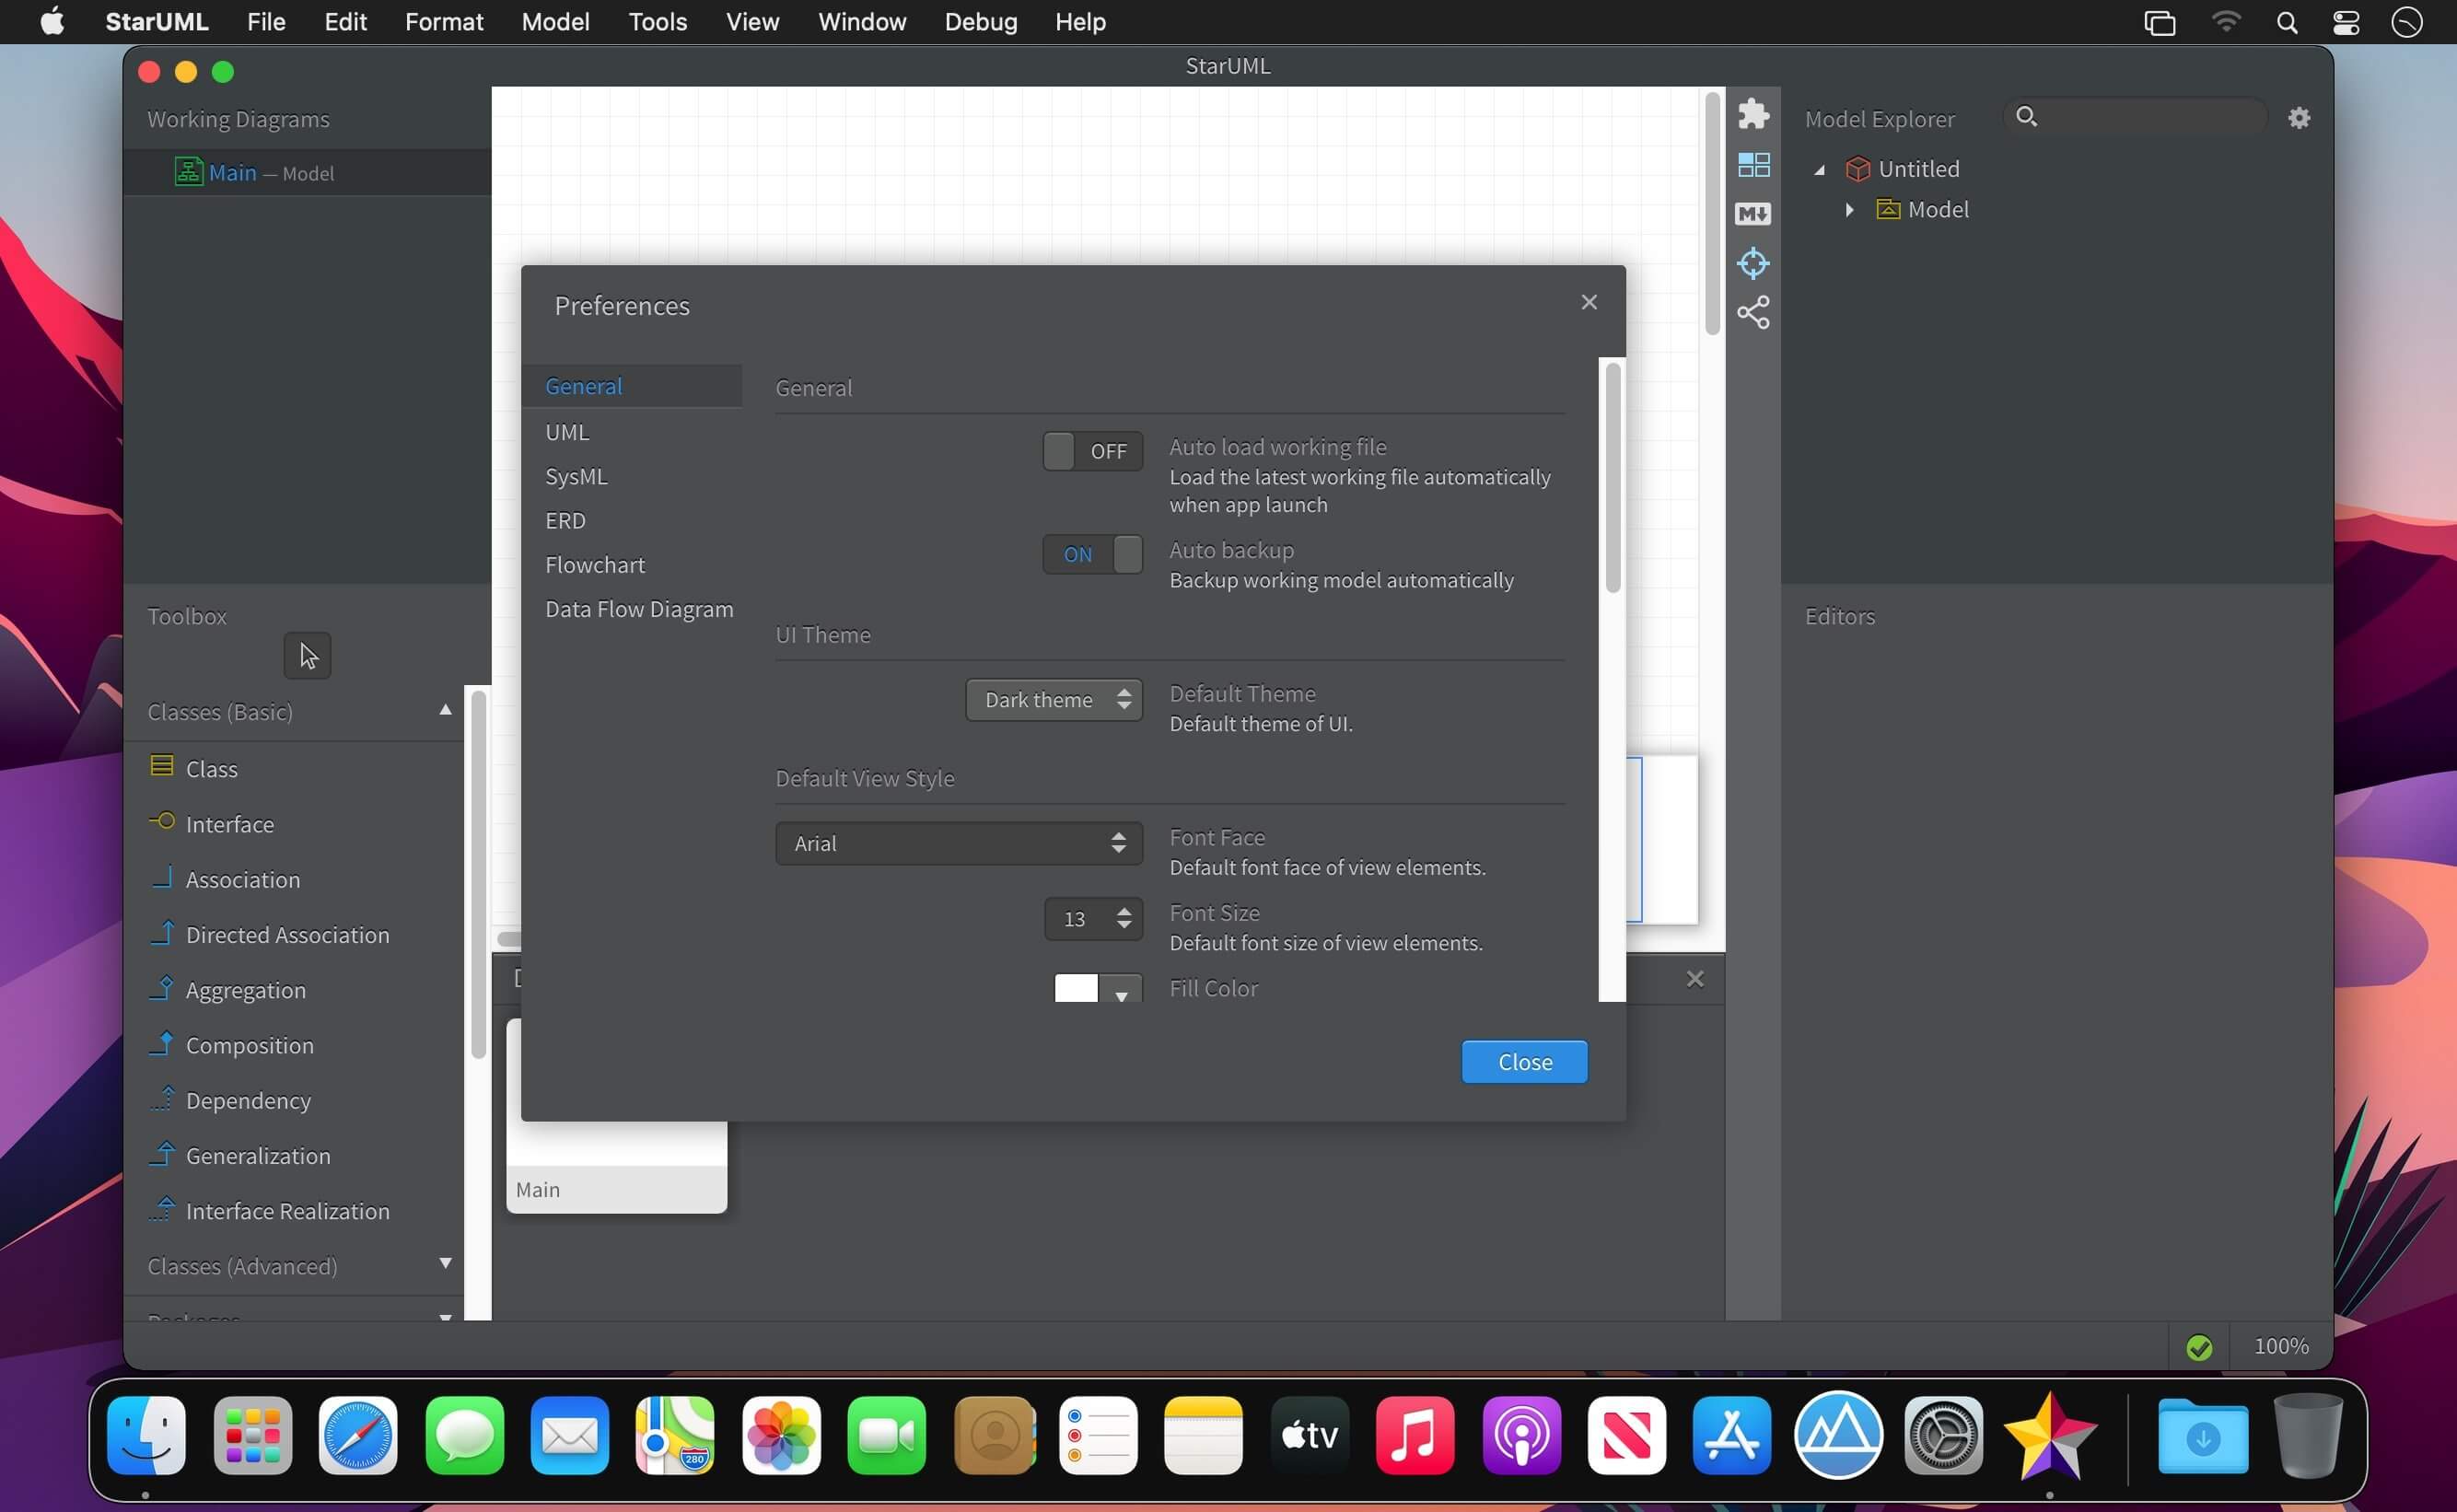Screen dimensions: 2457x1512
Task: Open the Arial font face dropdown
Action: (x=958, y=843)
